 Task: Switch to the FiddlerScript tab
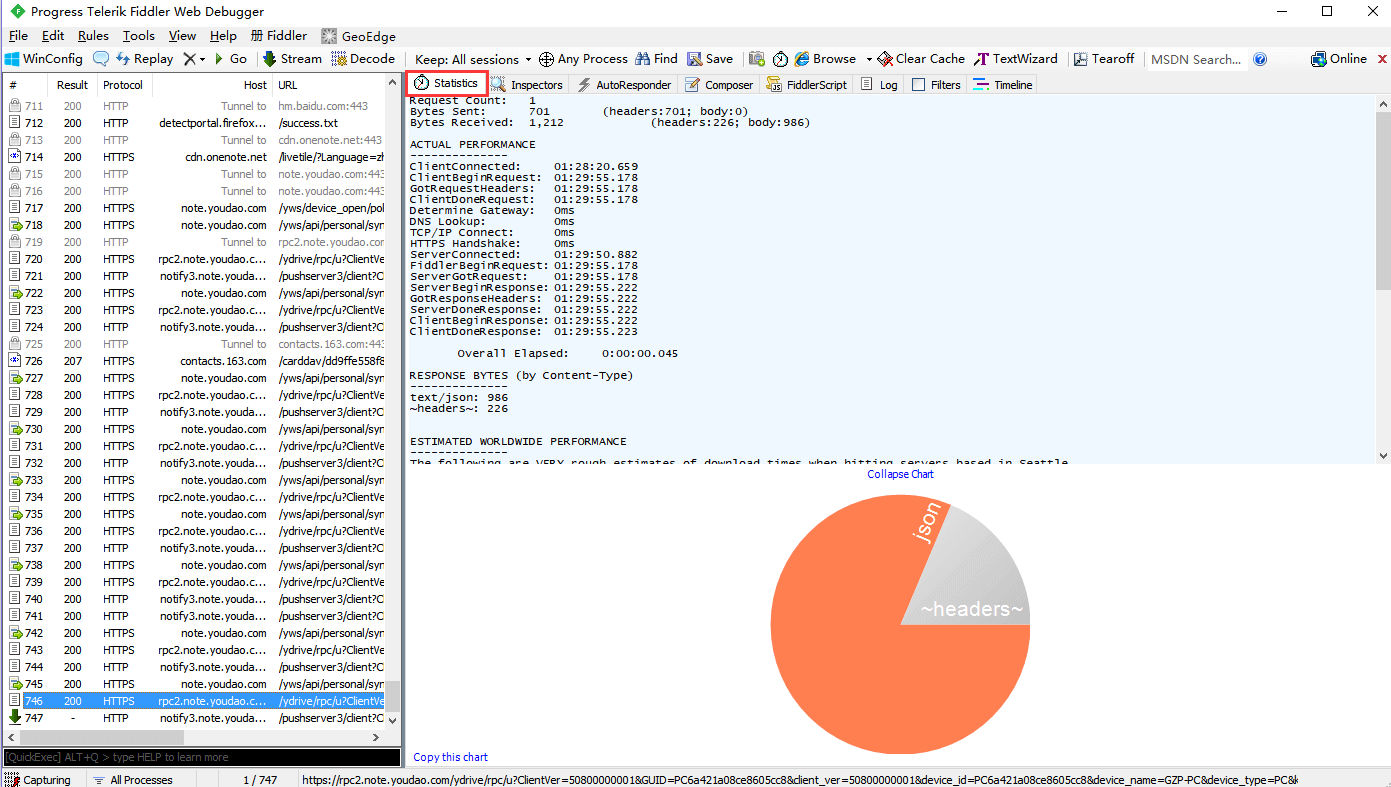pos(807,85)
